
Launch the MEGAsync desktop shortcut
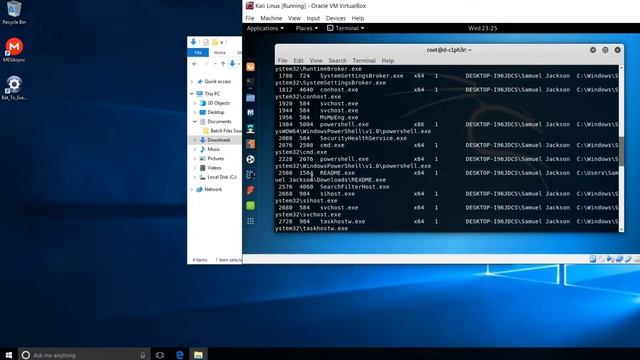point(14,50)
